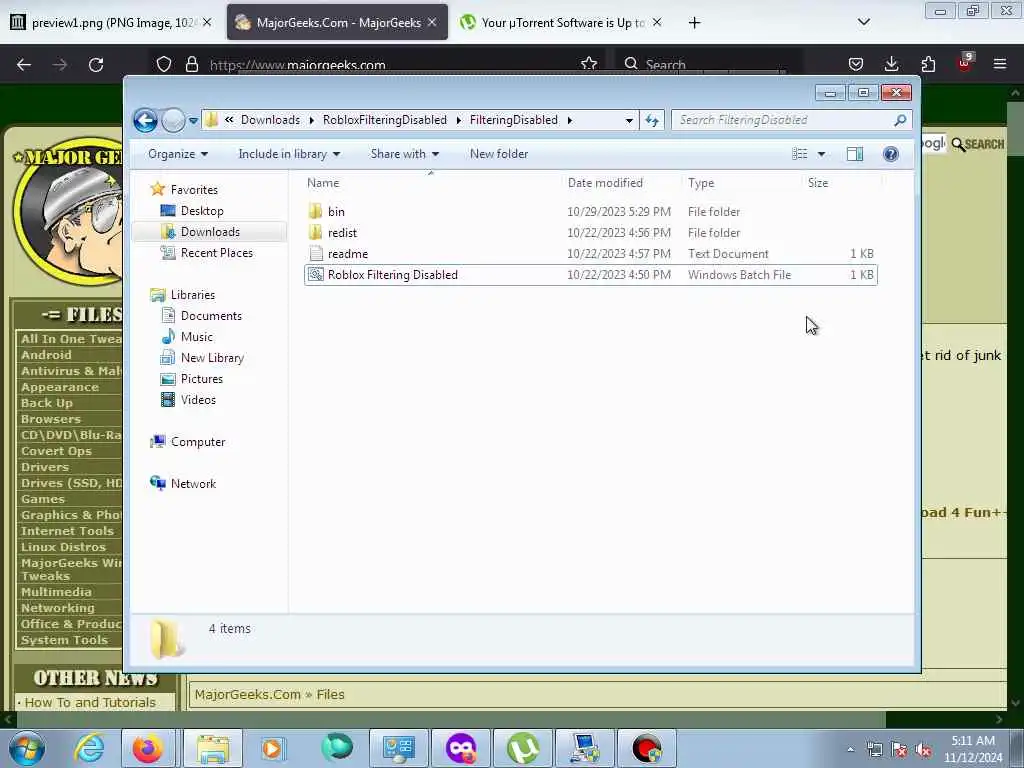Click the refresh button next to address bar
The width and height of the screenshot is (1024, 768).
652,120
